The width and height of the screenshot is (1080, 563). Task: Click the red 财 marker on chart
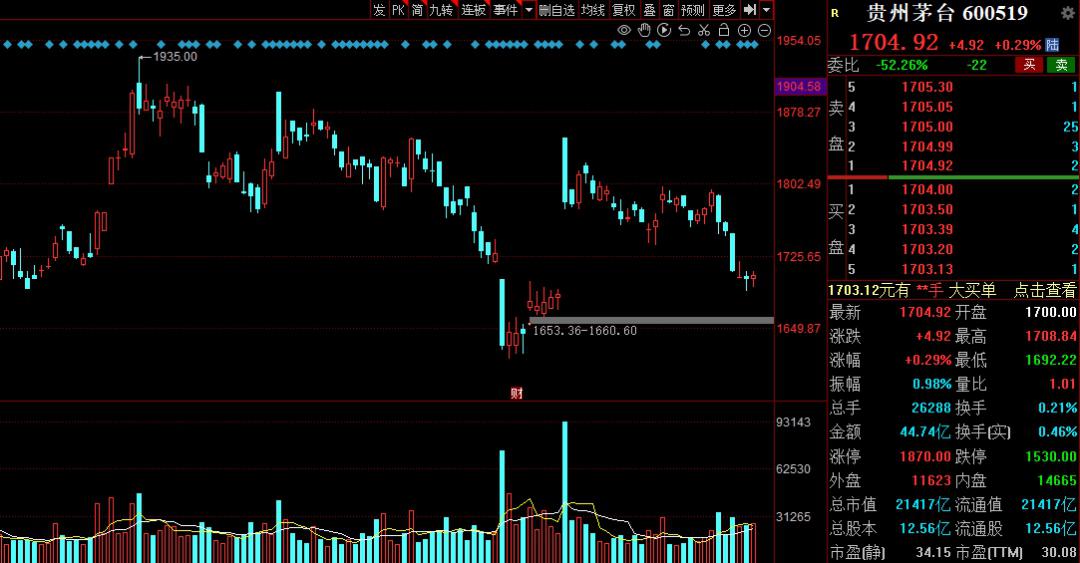pyautogui.click(x=517, y=393)
